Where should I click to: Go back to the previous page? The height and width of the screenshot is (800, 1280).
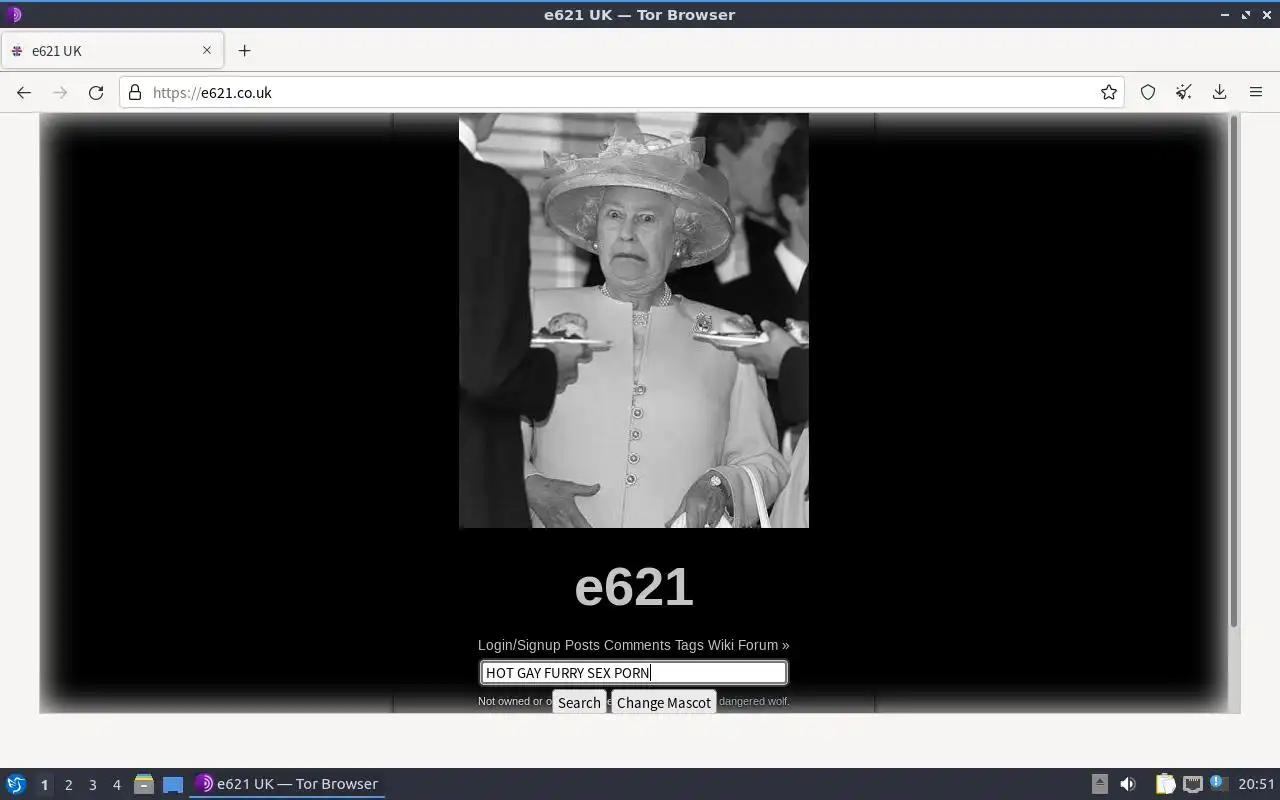click(x=24, y=92)
